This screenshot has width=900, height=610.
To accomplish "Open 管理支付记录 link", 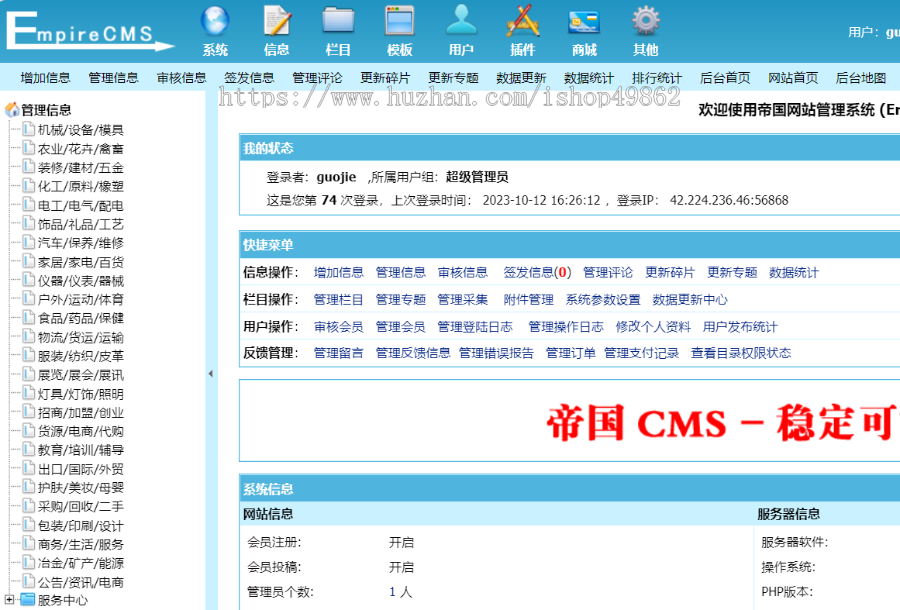I will pyautogui.click(x=641, y=352).
